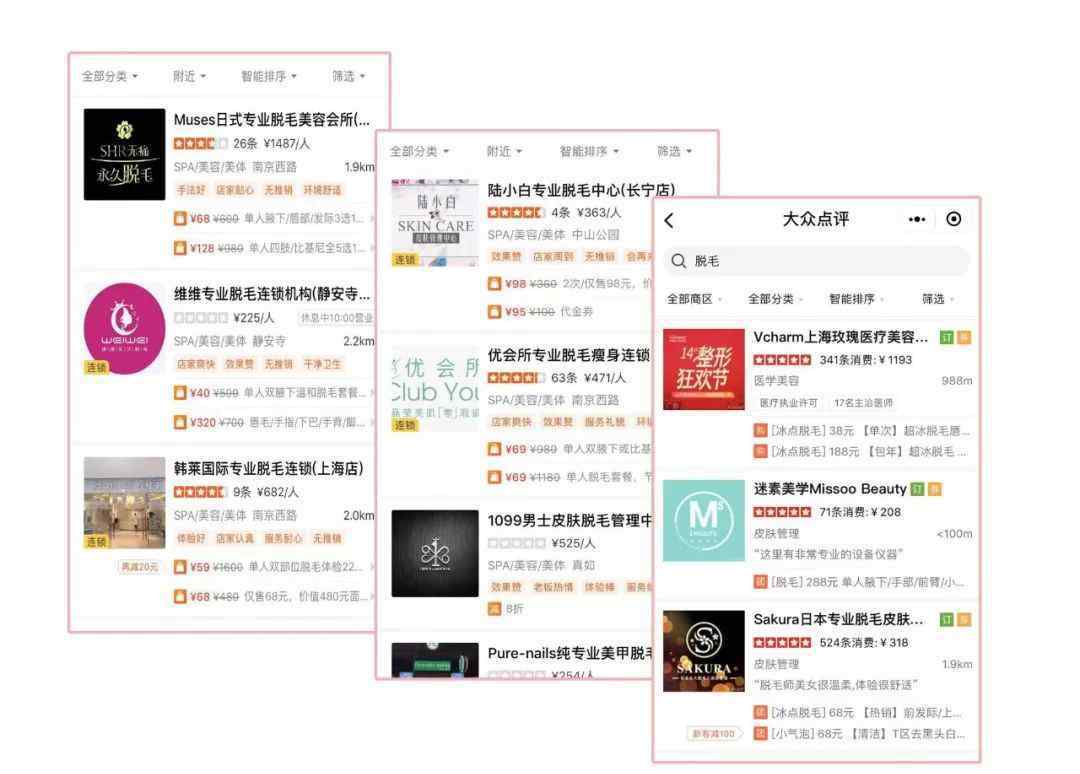Select 陆小白 ¥98 2次 deal
The width and height of the screenshot is (1080, 774).
[570, 283]
